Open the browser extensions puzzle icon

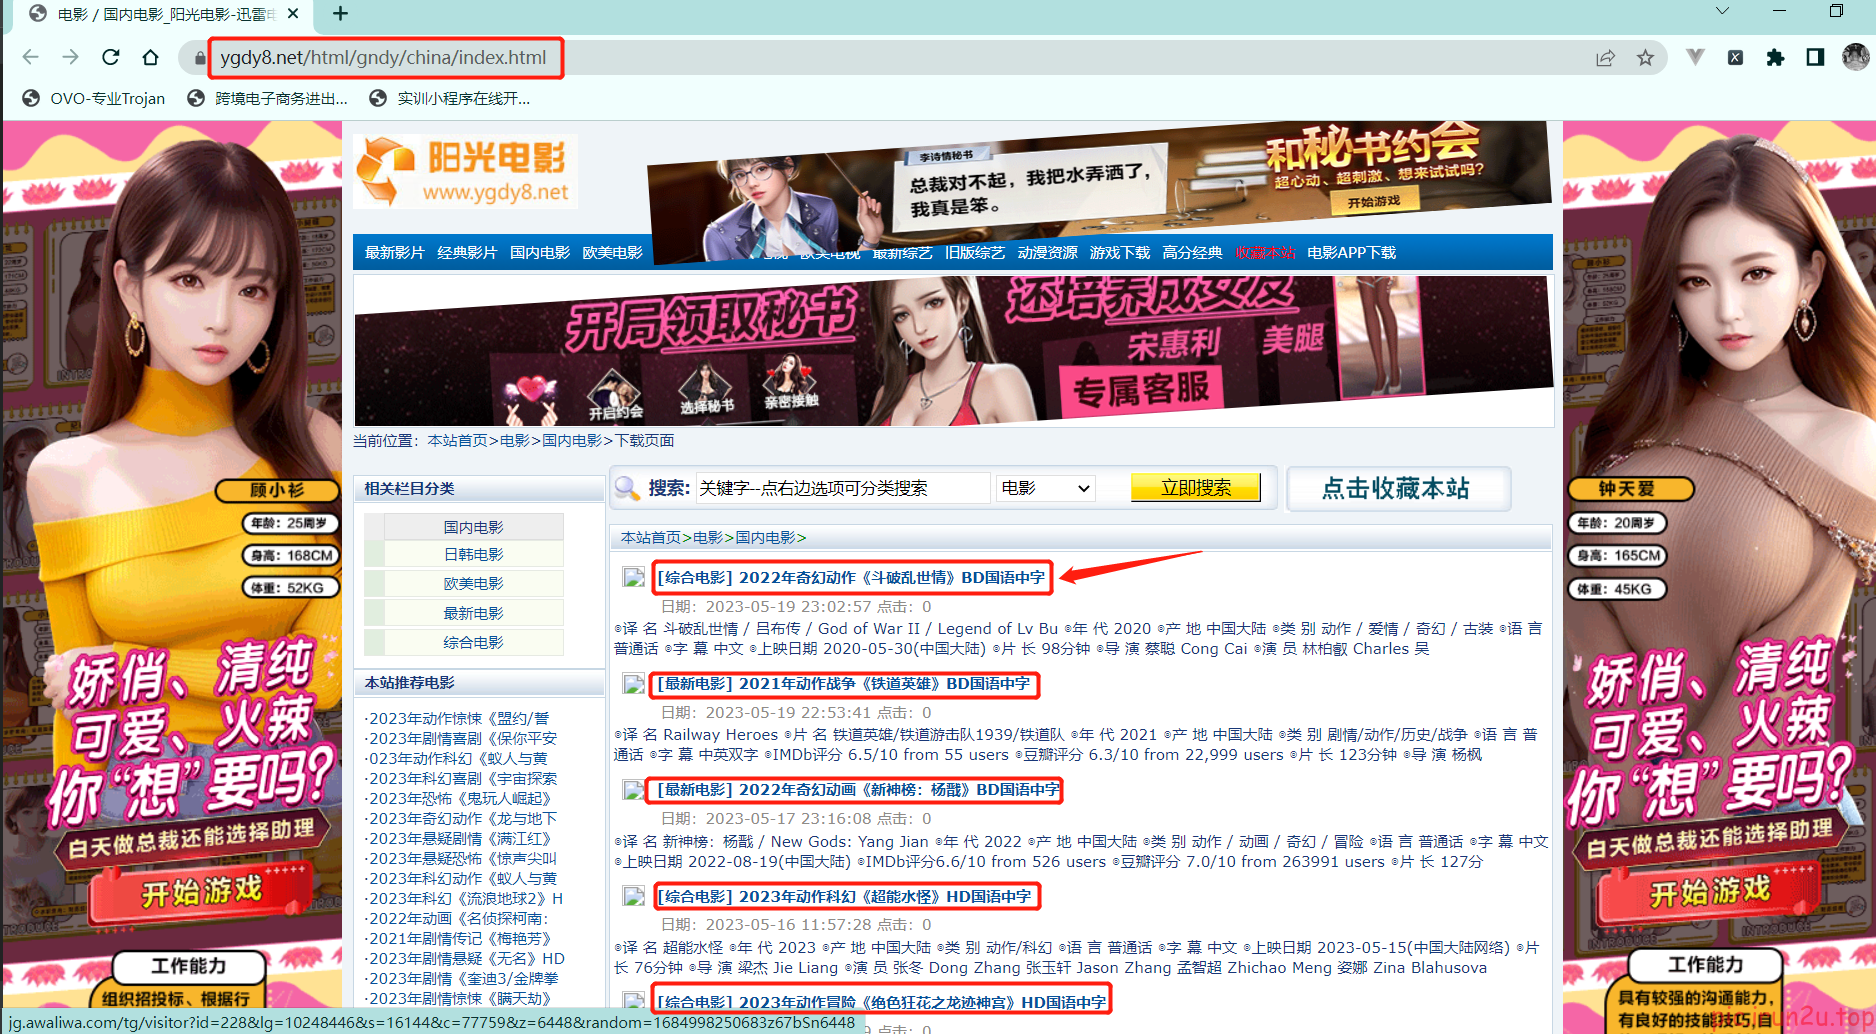1775,57
